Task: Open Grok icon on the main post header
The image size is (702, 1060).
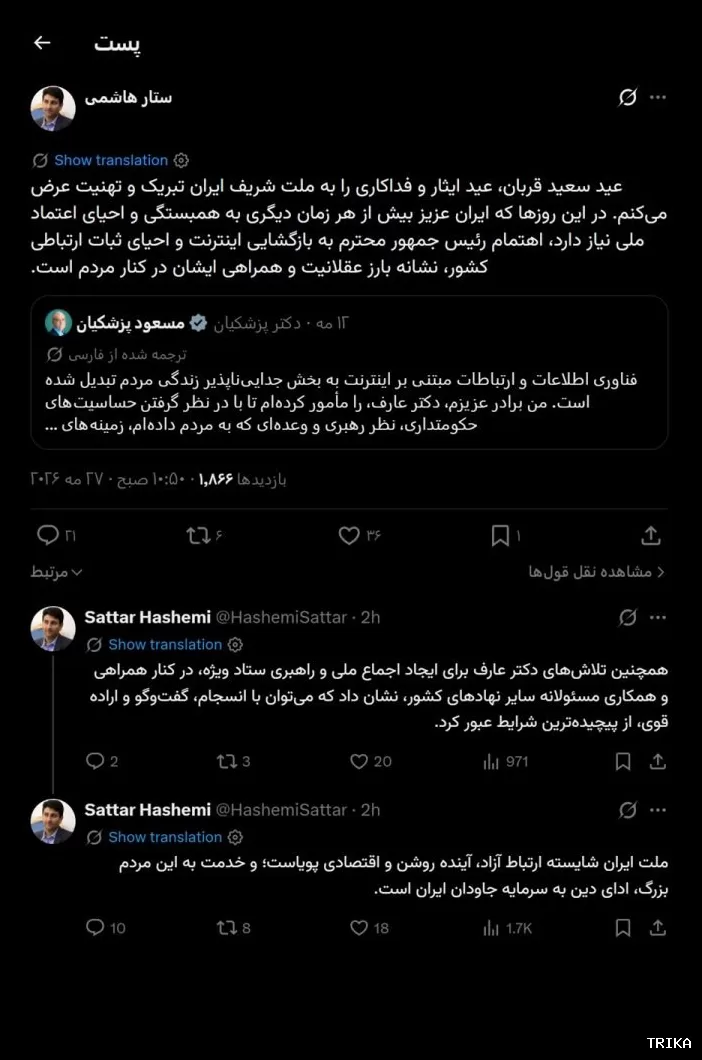Action: [628, 97]
